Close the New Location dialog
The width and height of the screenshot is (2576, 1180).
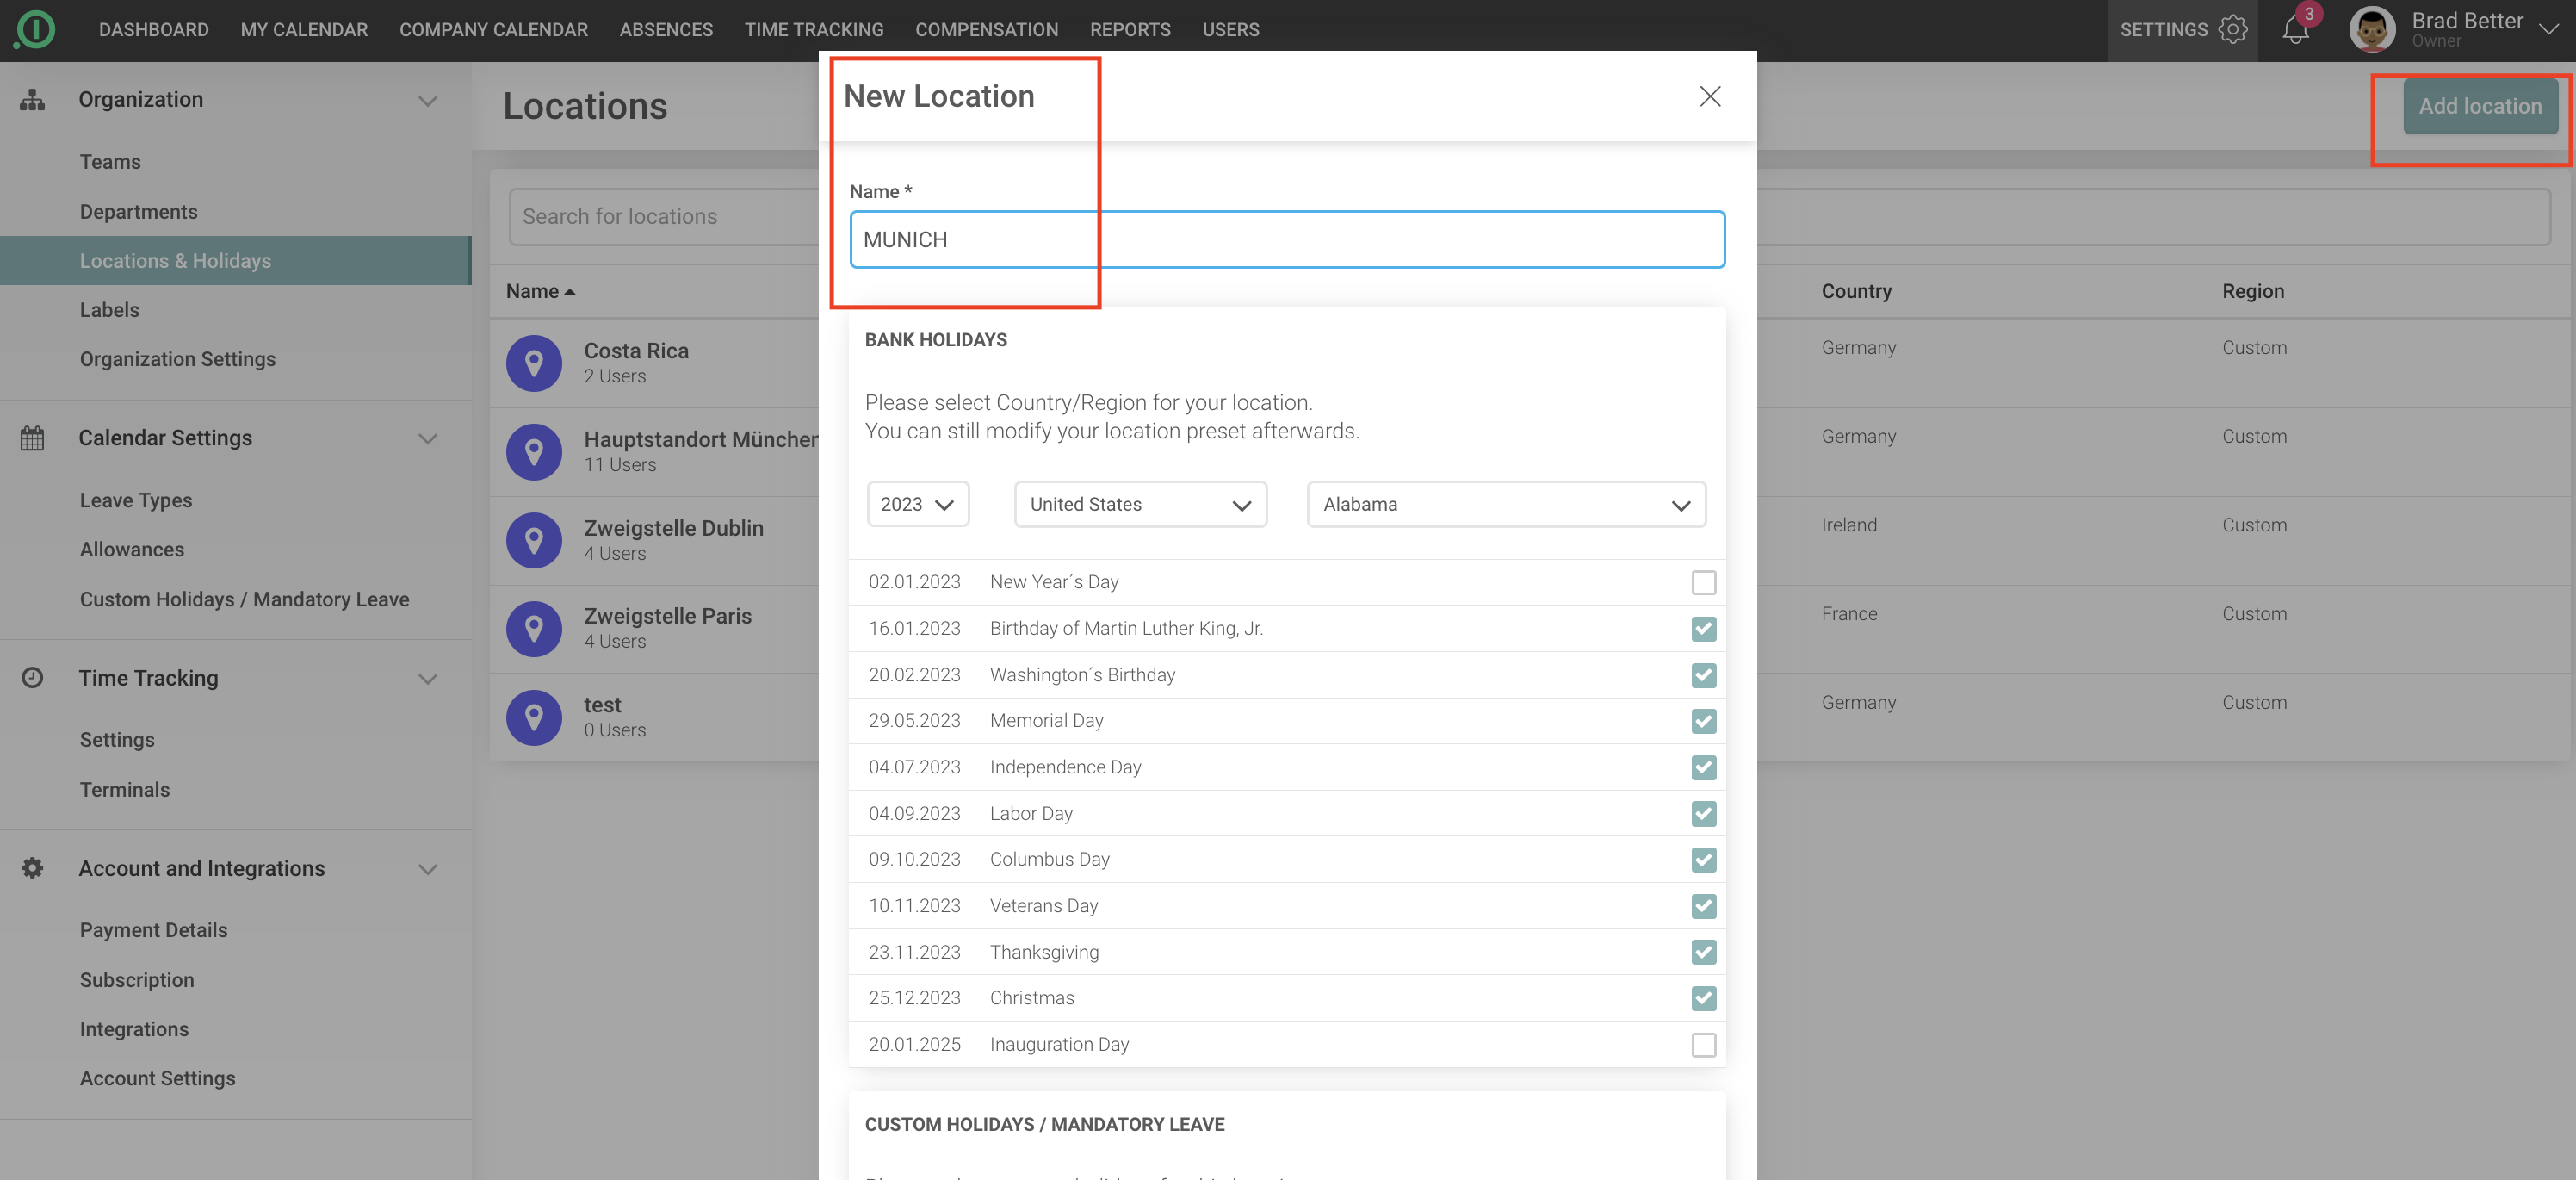(x=1710, y=96)
